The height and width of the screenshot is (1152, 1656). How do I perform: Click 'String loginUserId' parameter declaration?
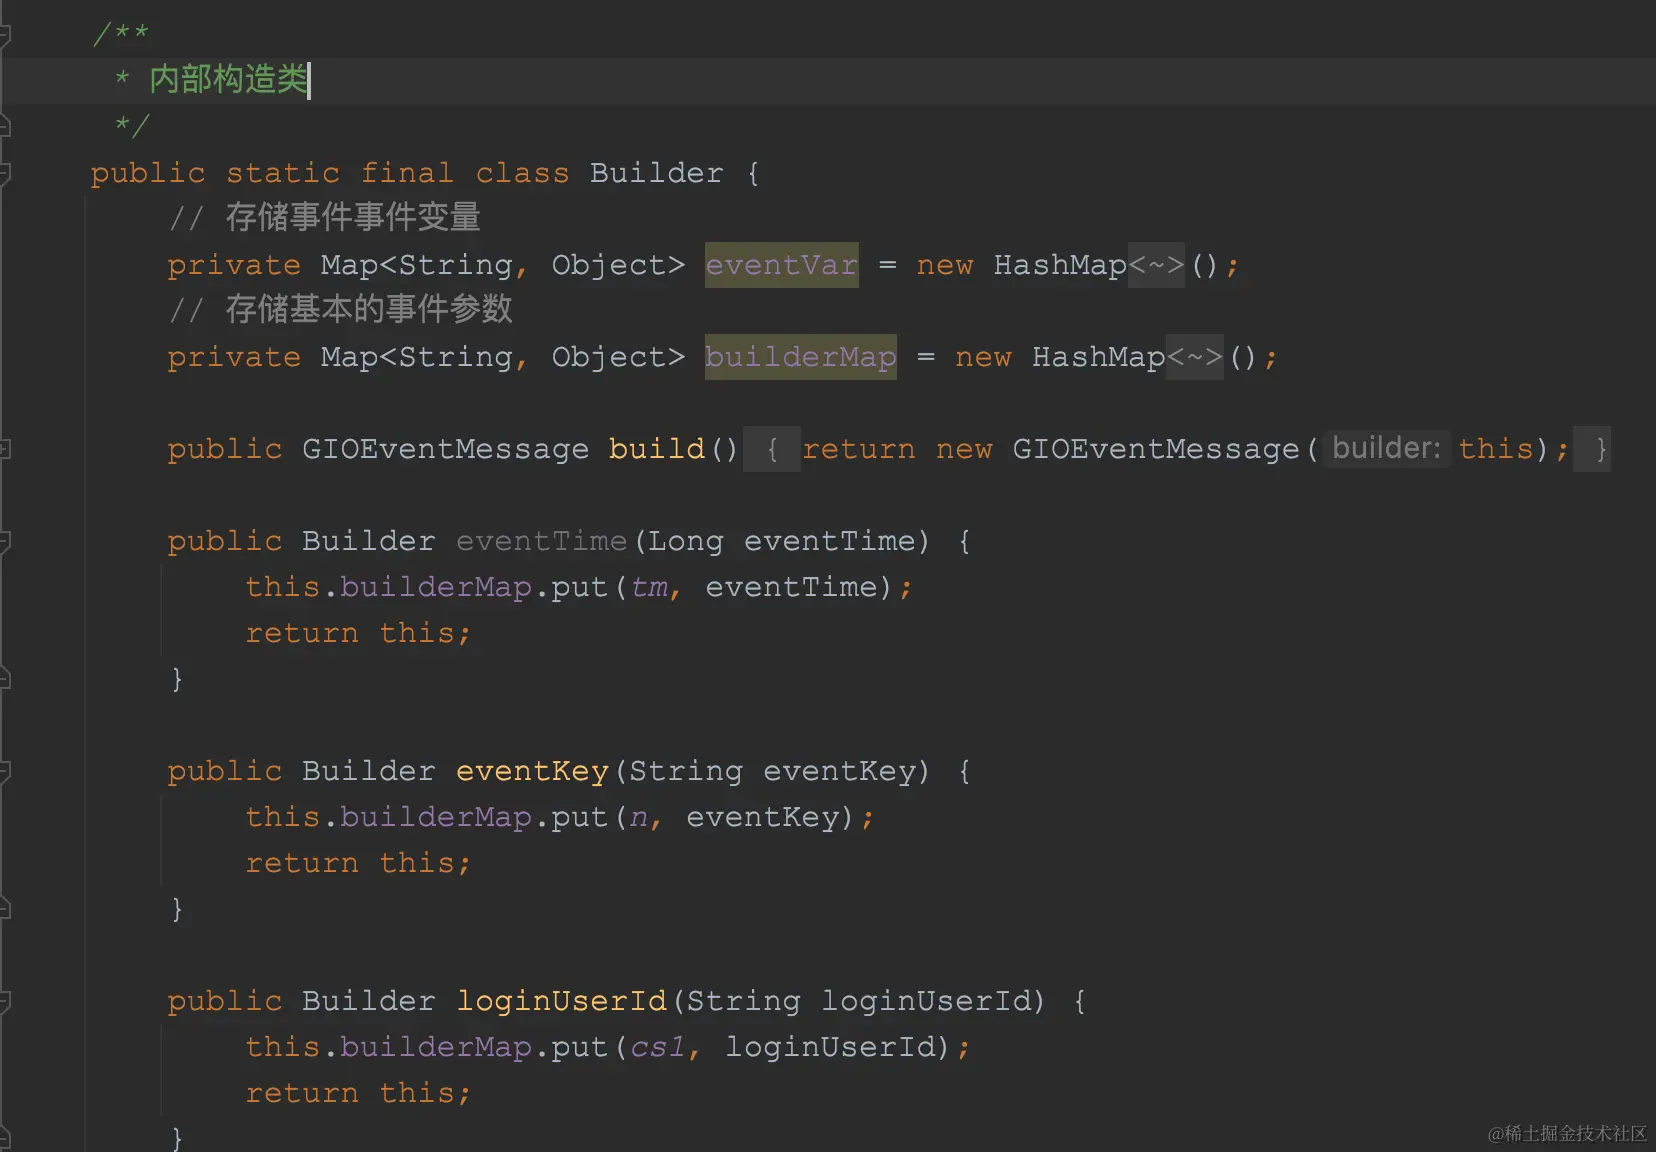858,1001
